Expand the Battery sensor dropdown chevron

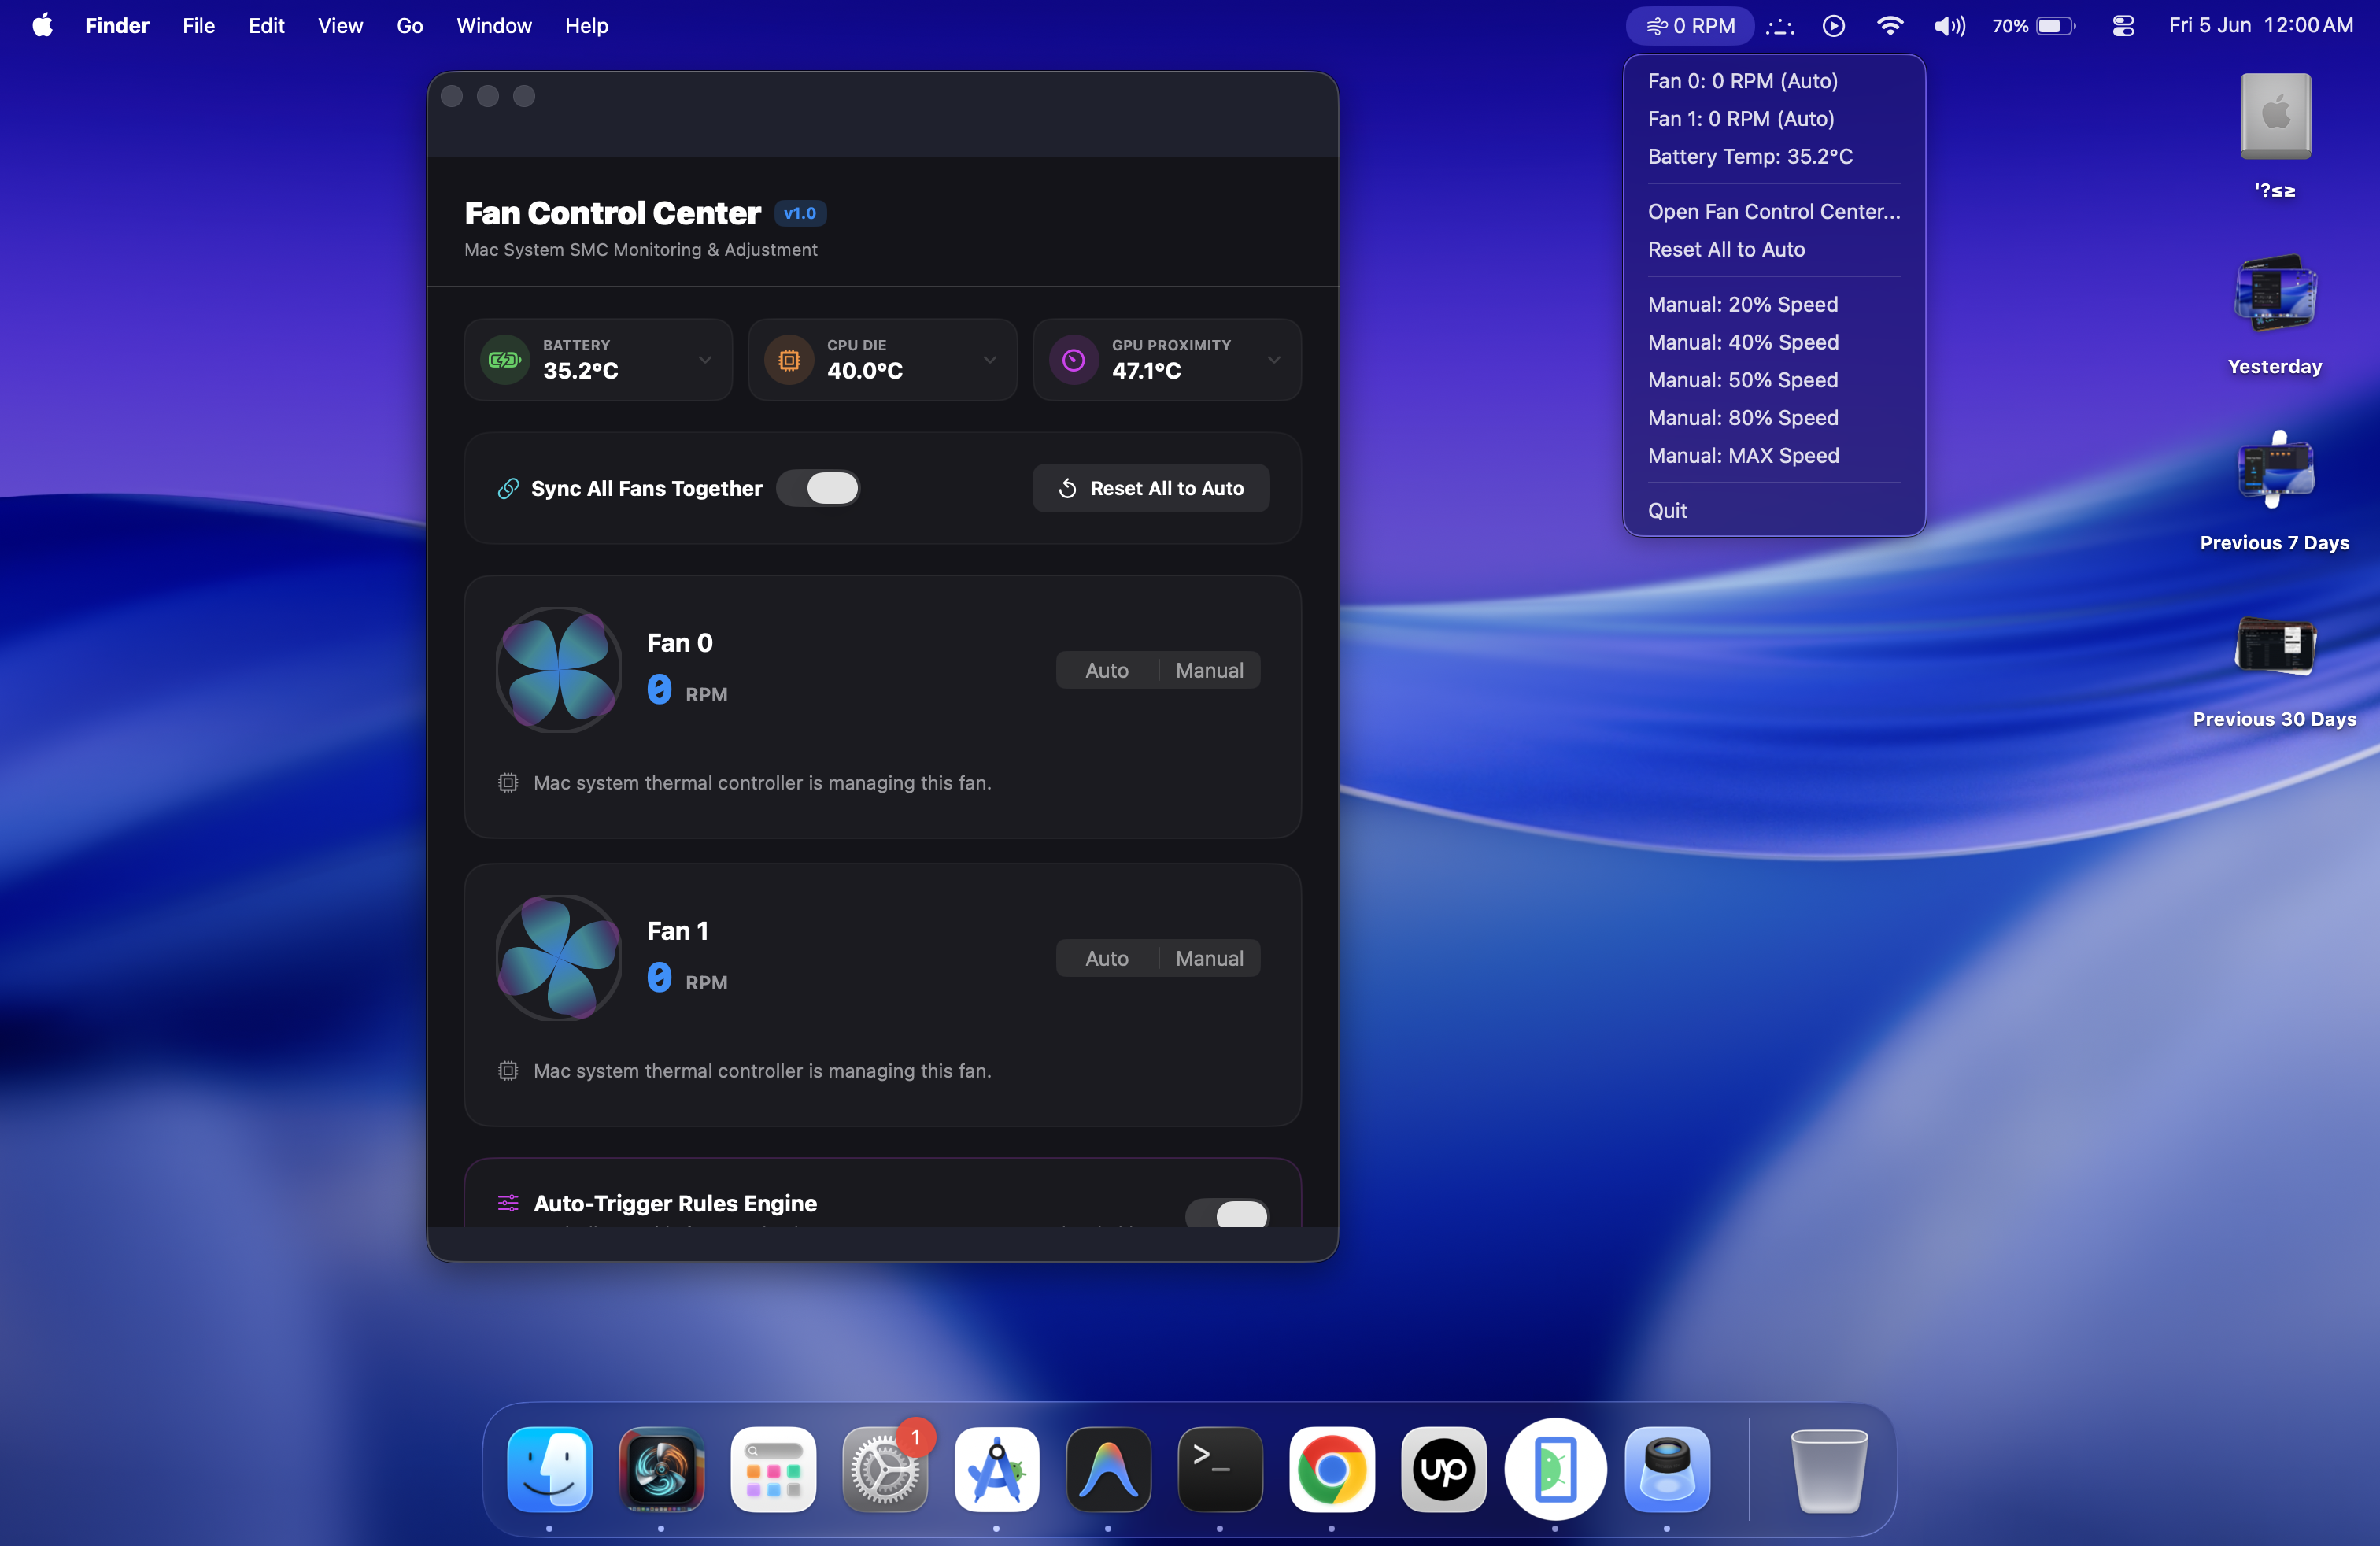pos(705,360)
